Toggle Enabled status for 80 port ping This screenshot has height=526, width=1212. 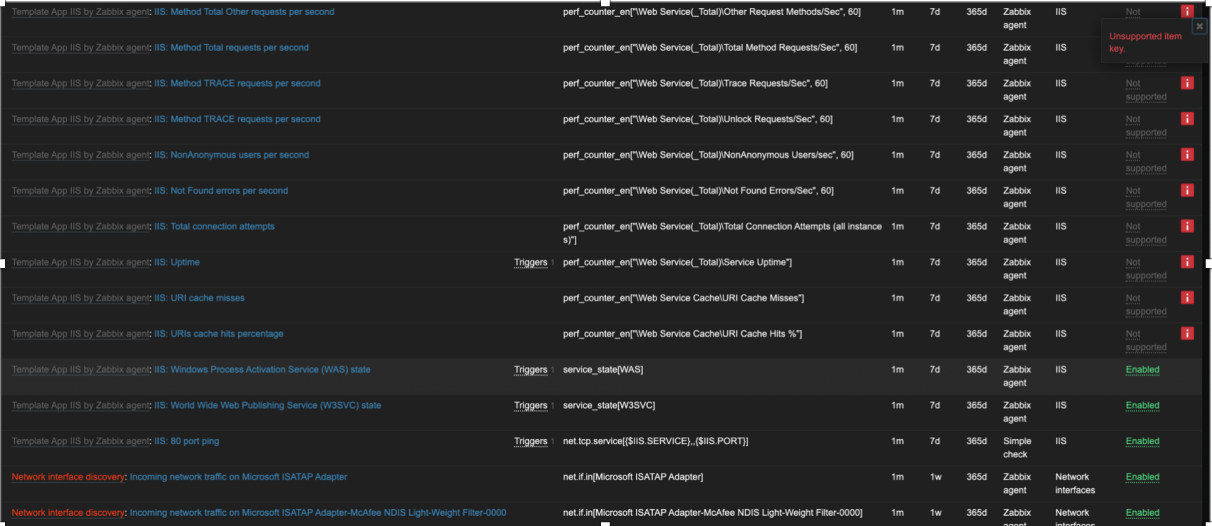(x=1142, y=441)
